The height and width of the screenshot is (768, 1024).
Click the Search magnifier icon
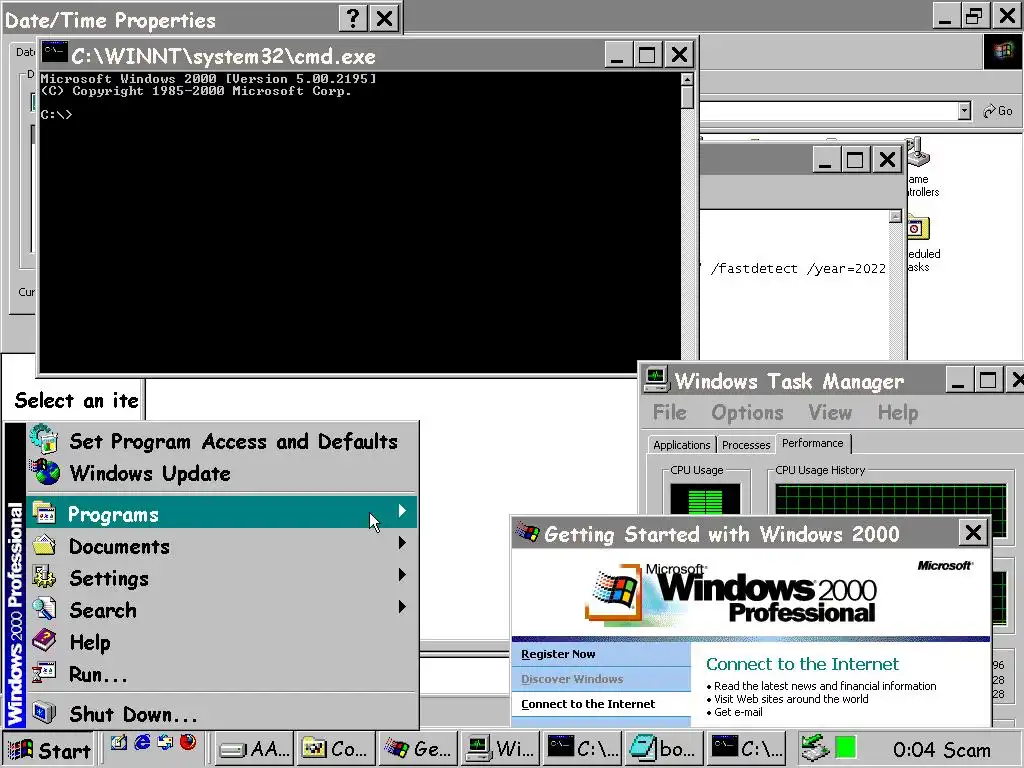[x=44, y=608]
